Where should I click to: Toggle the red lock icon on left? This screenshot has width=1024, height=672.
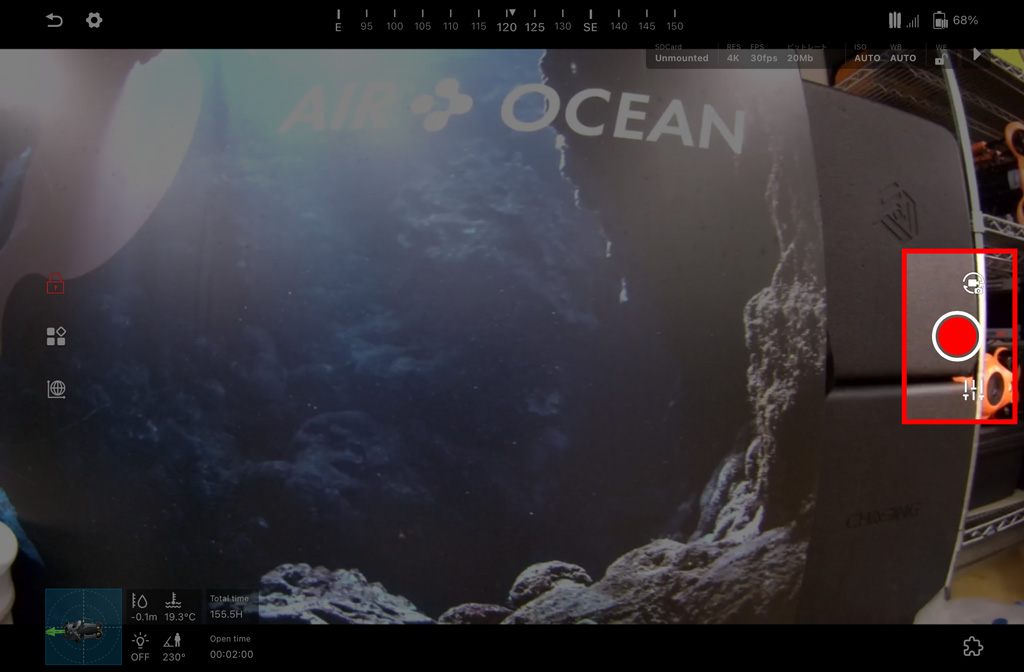(55, 284)
